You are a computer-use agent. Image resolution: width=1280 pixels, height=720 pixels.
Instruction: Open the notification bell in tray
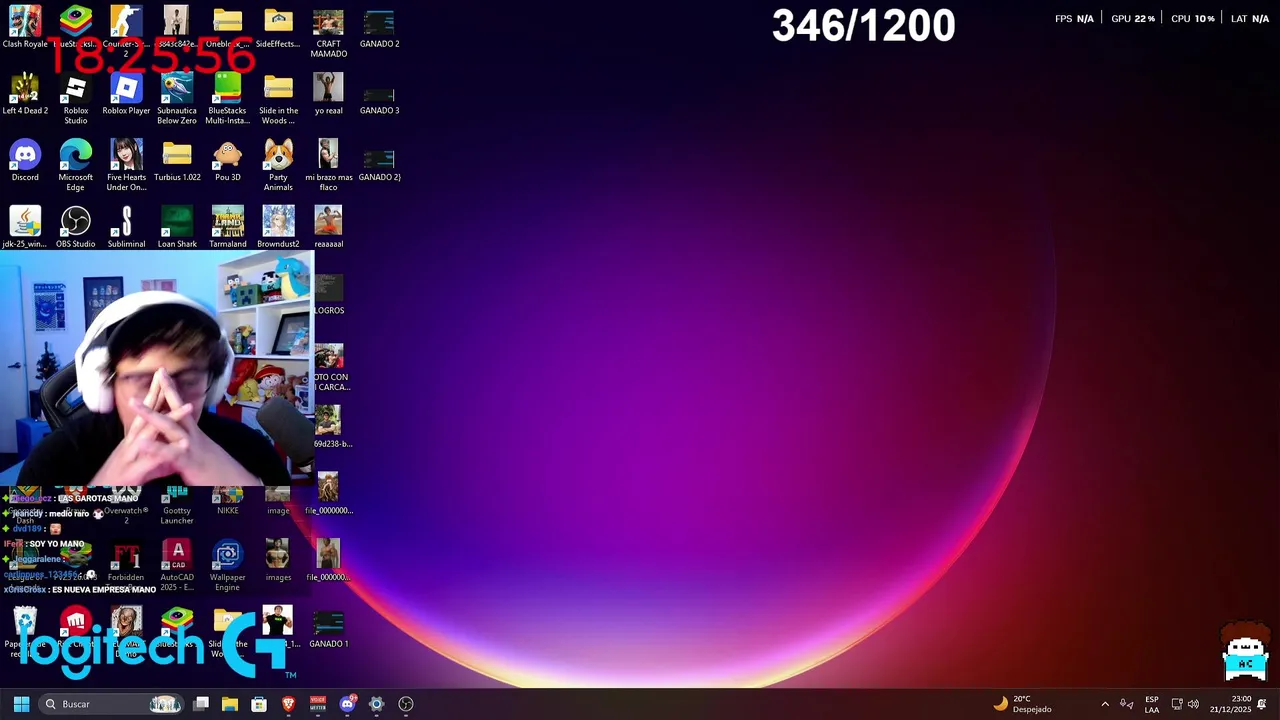click(x=1262, y=704)
